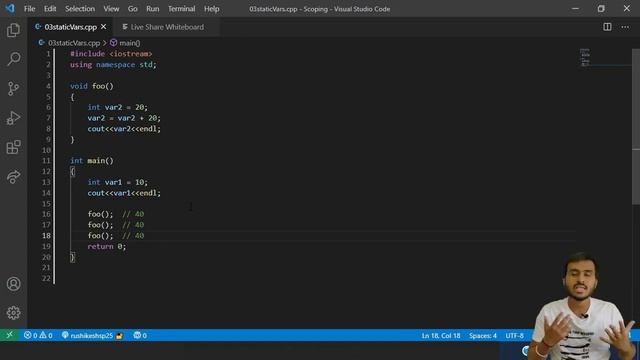This screenshot has width=640, height=360.
Task: Open the status bar chat comments counter
Action: [x=140, y=335]
